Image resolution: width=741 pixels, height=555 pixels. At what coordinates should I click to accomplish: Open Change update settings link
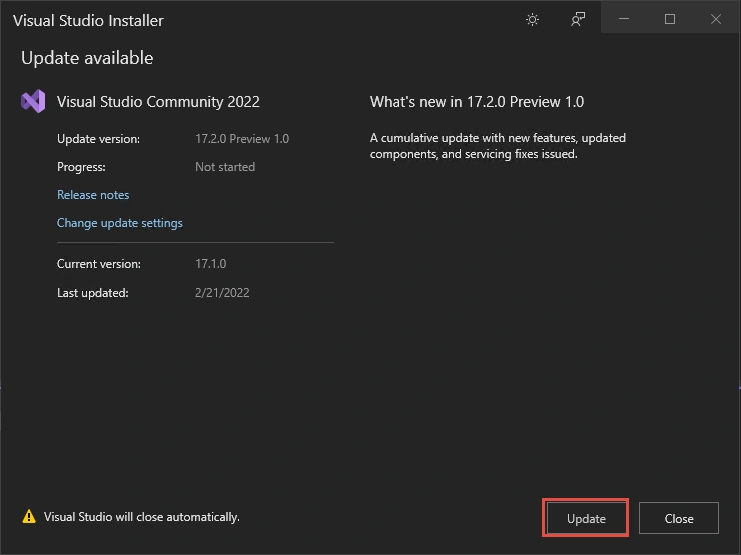pyautogui.click(x=120, y=223)
